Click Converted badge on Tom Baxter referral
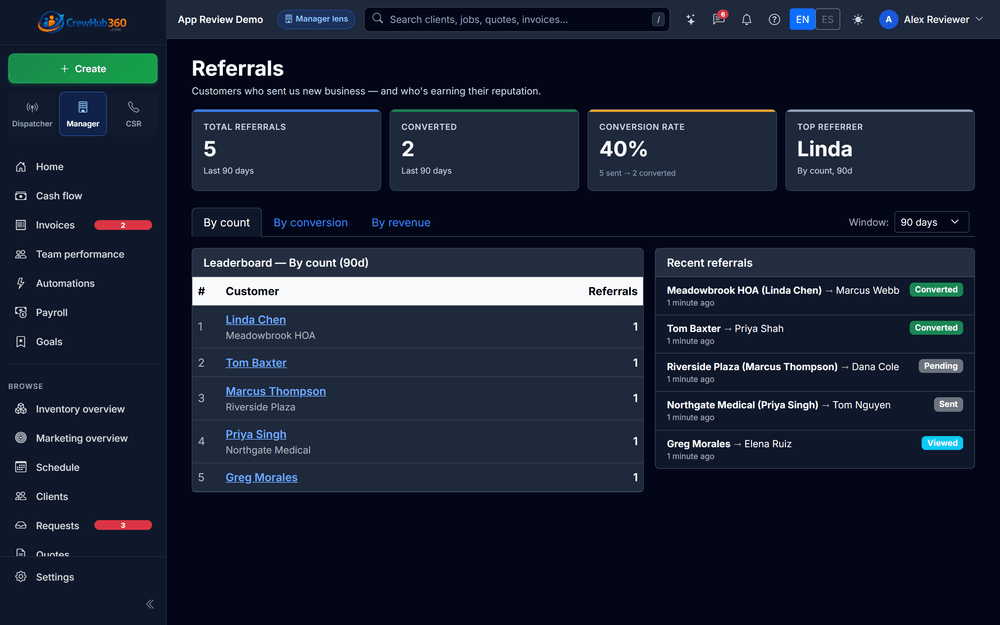 pos(936,328)
